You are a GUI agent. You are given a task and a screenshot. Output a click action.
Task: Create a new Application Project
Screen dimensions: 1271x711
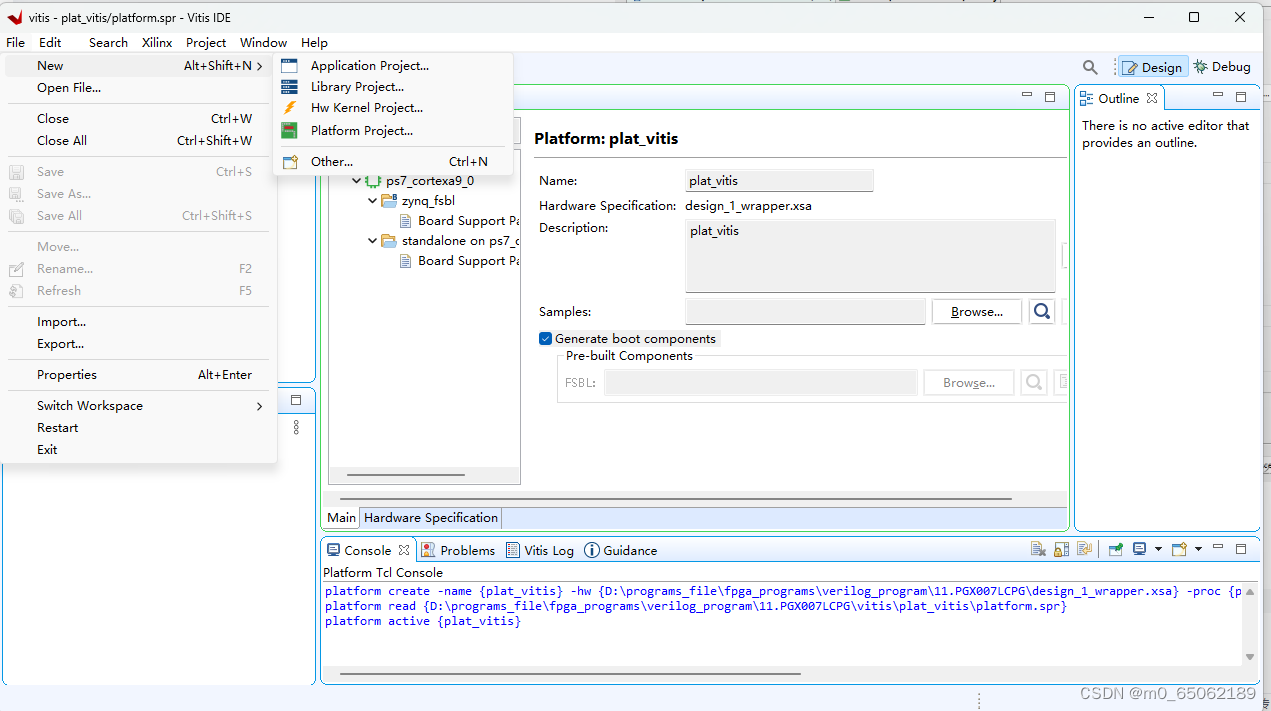click(370, 65)
